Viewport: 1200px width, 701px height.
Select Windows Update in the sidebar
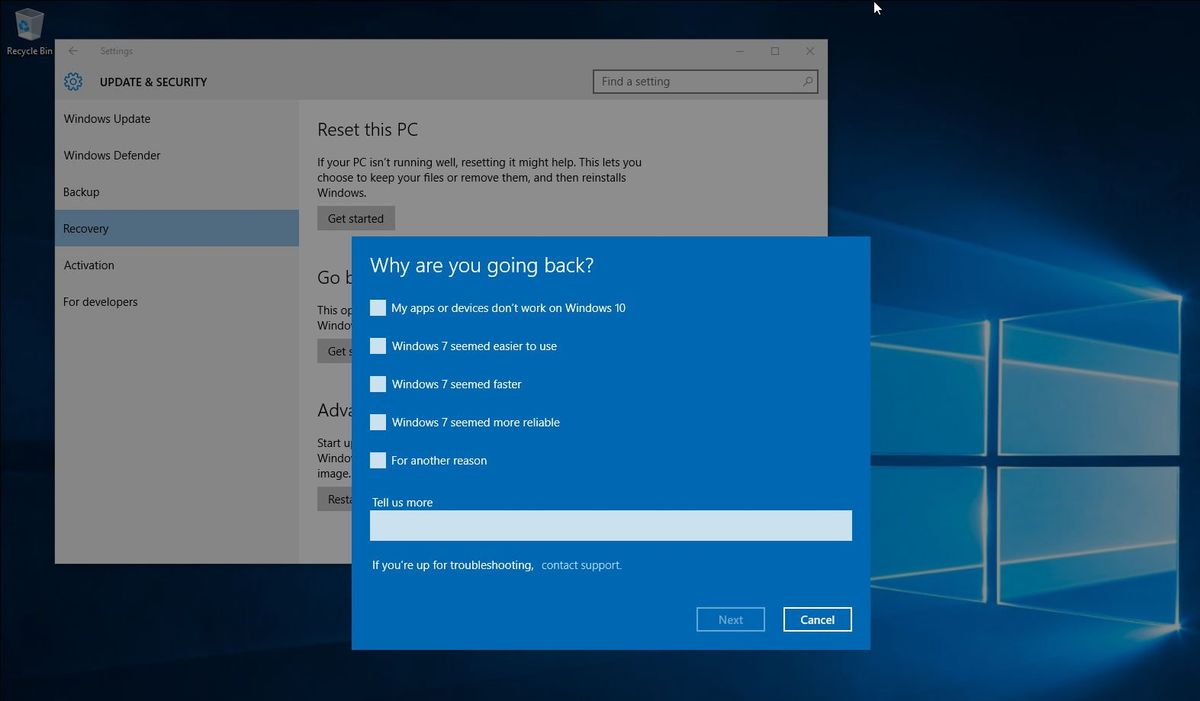click(107, 118)
